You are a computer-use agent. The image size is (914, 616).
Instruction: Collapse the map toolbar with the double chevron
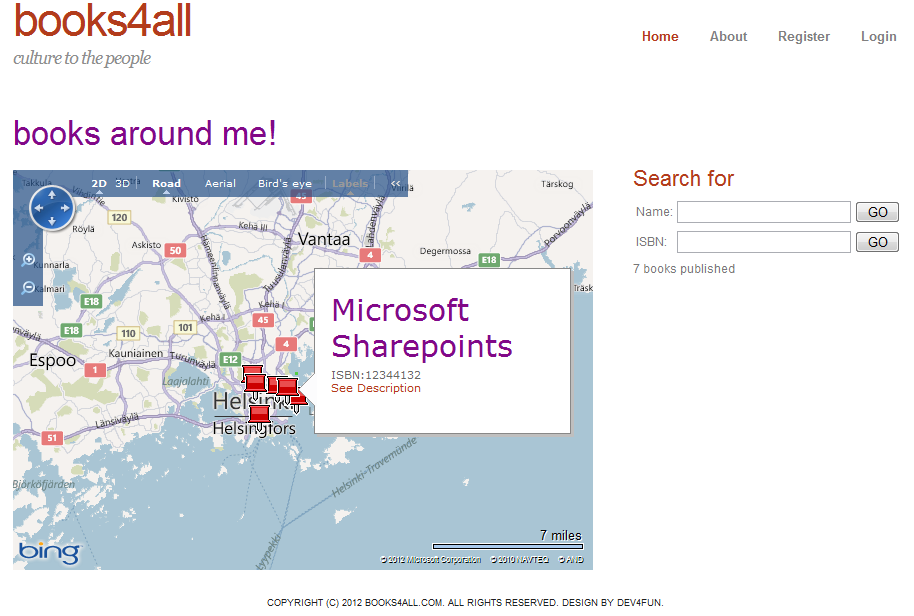point(395,184)
